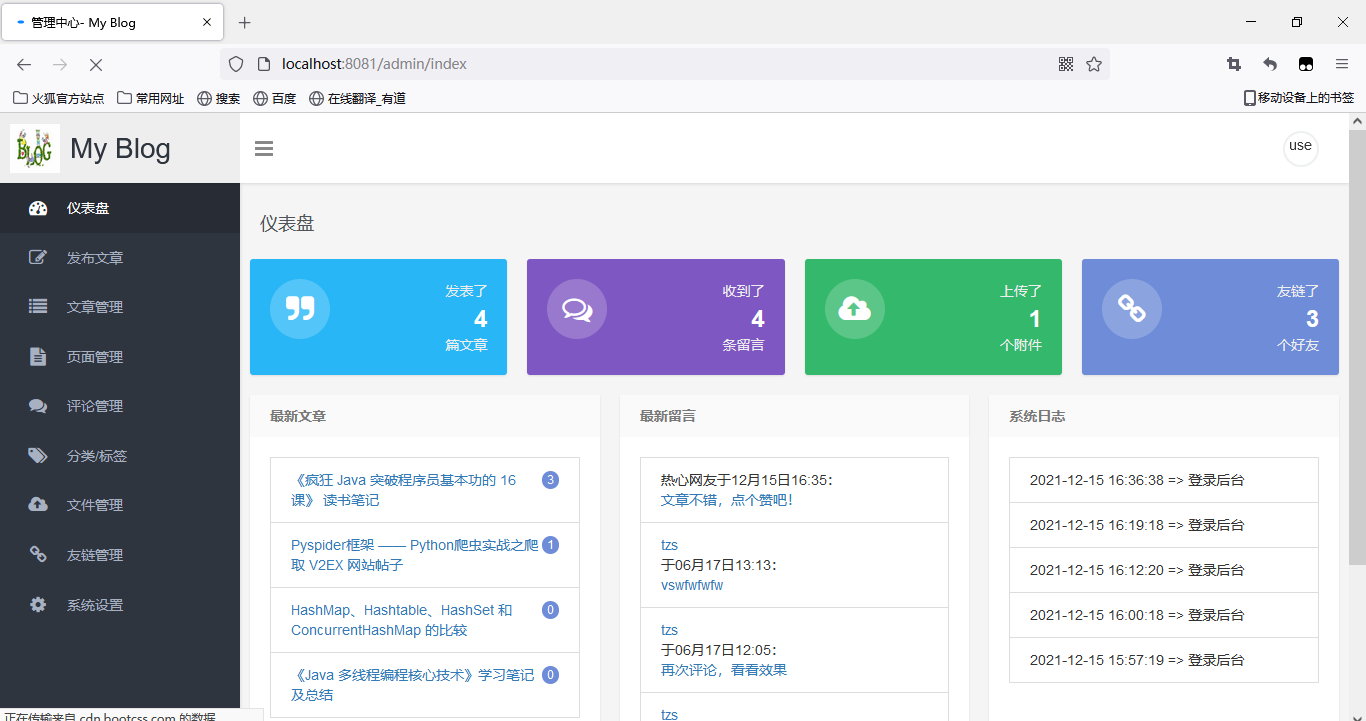The height and width of the screenshot is (721, 1366).
Task: Go to 评论管理 in sidebar
Action: tap(120, 406)
